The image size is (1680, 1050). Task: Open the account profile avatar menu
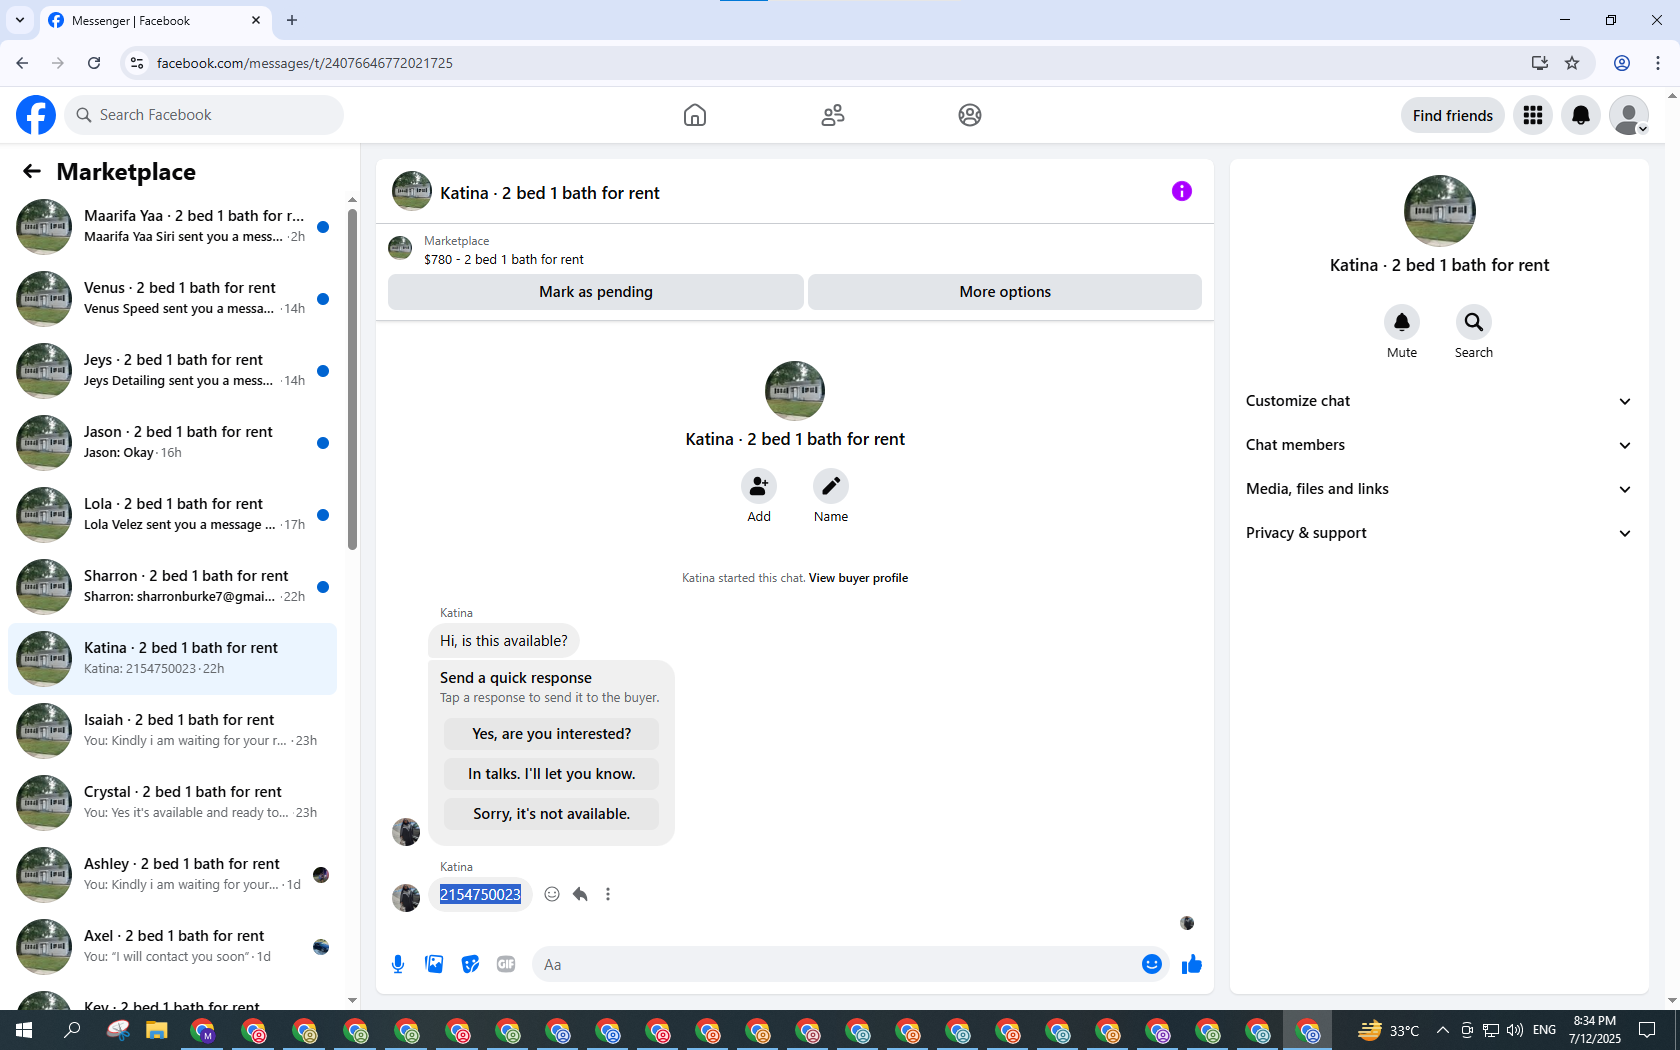click(1629, 115)
